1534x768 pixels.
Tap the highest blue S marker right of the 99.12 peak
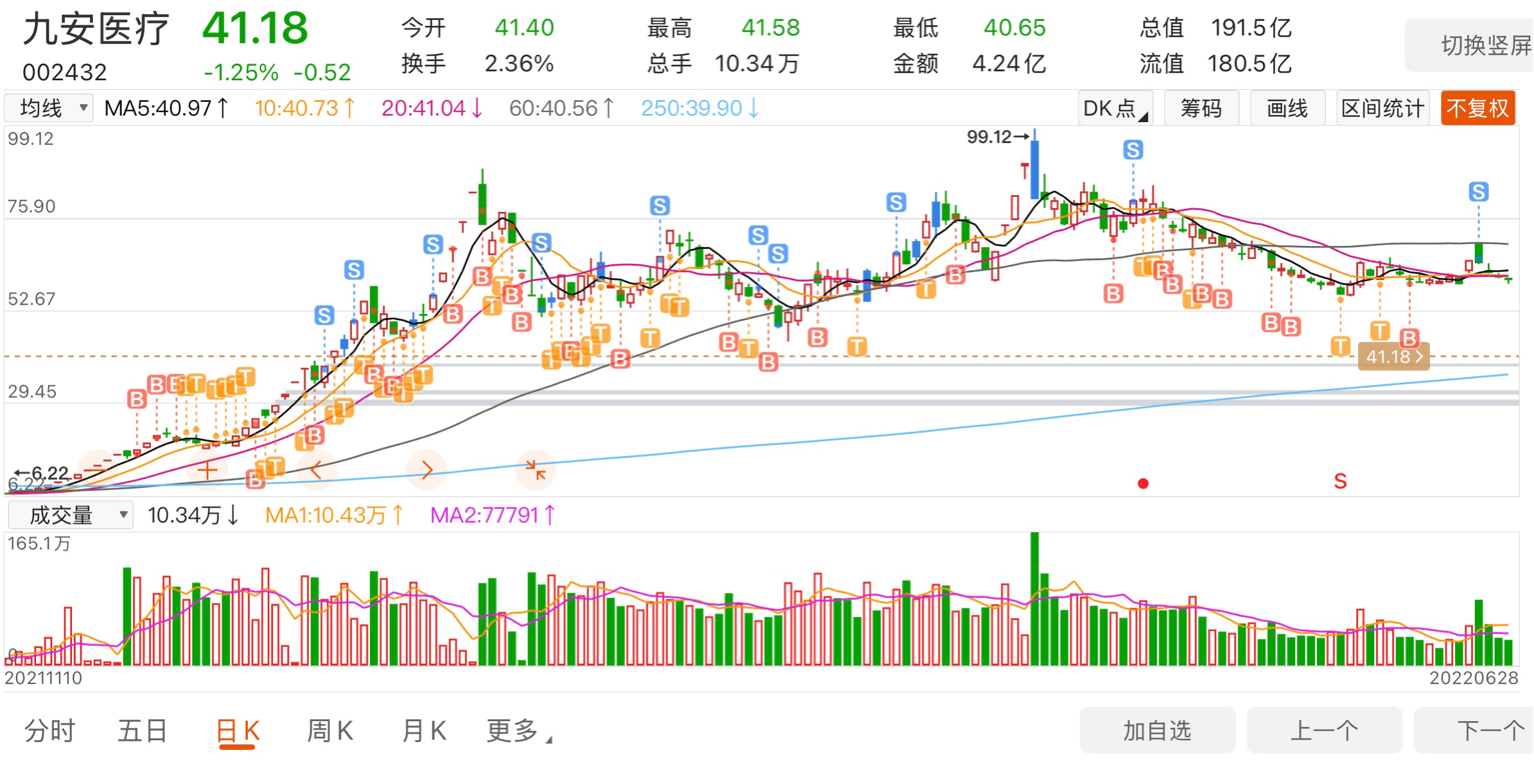pos(1133,150)
